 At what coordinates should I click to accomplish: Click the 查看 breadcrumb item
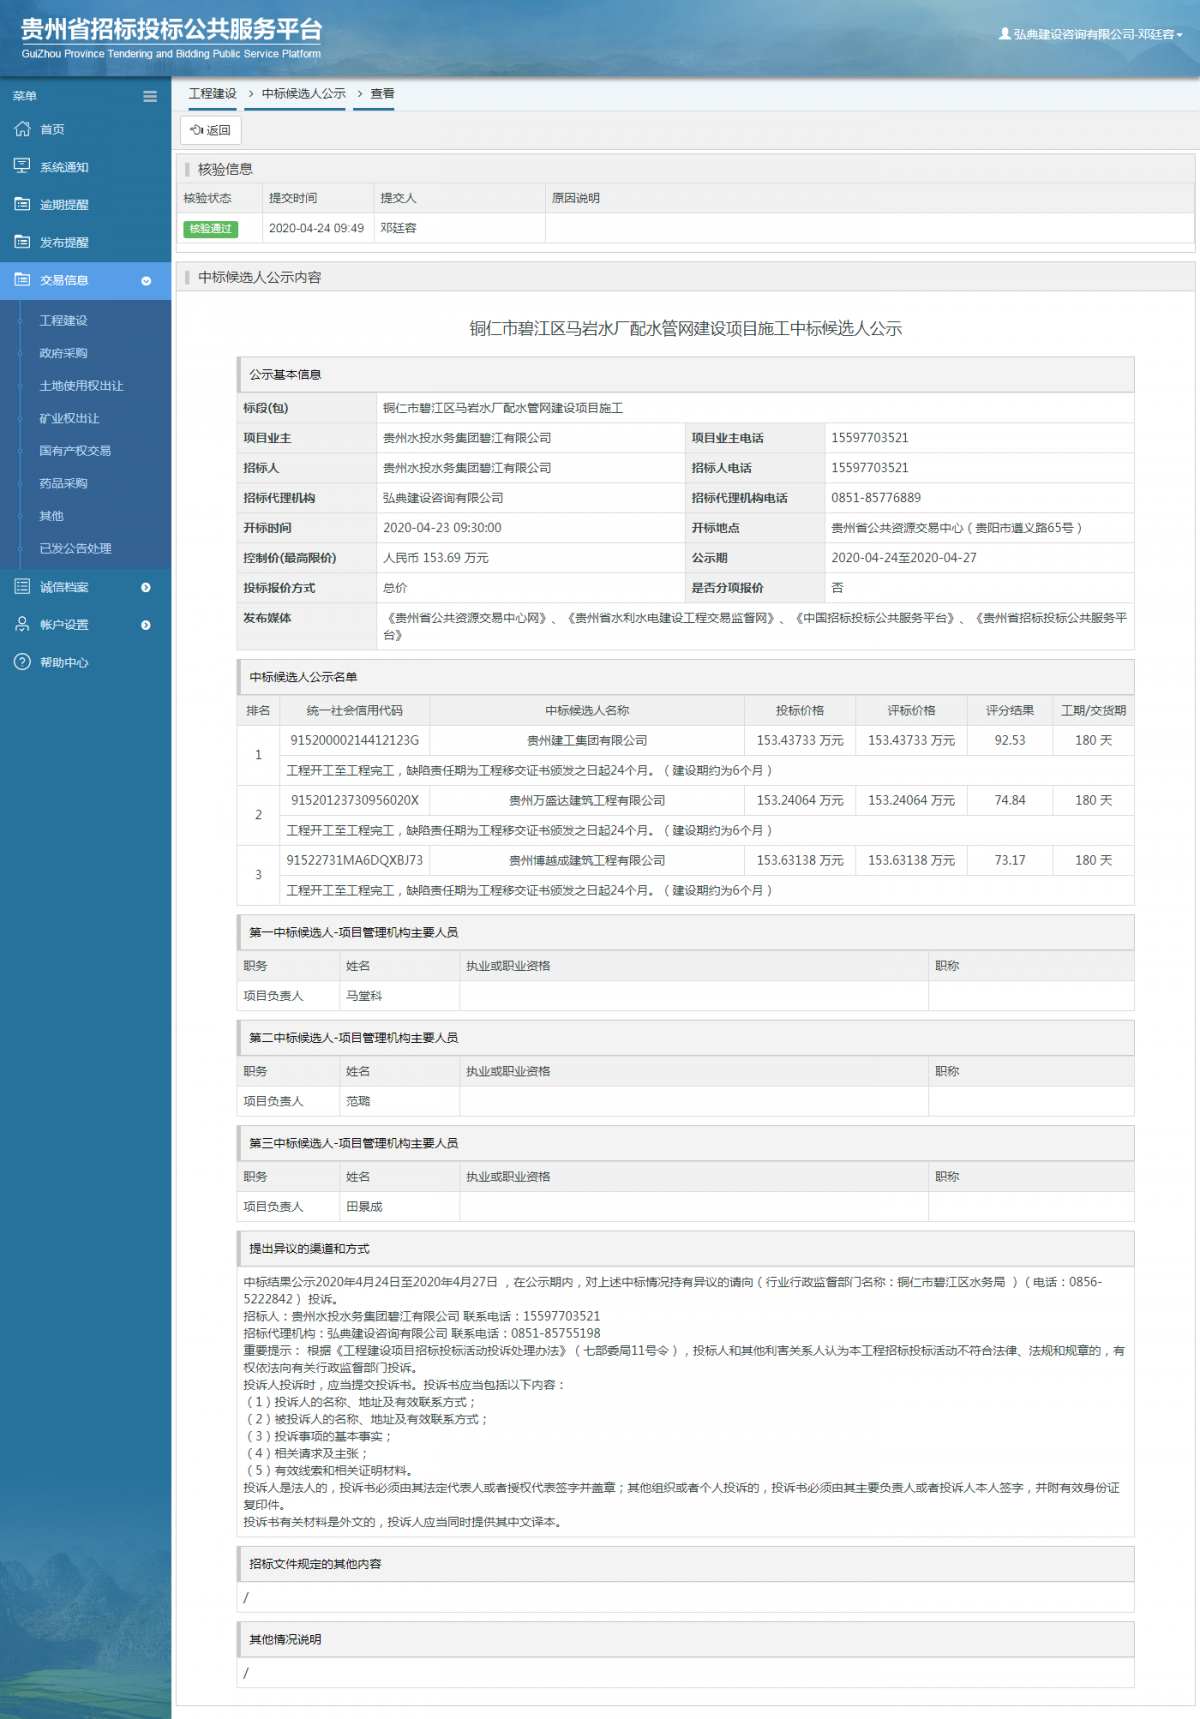pos(382,94)
